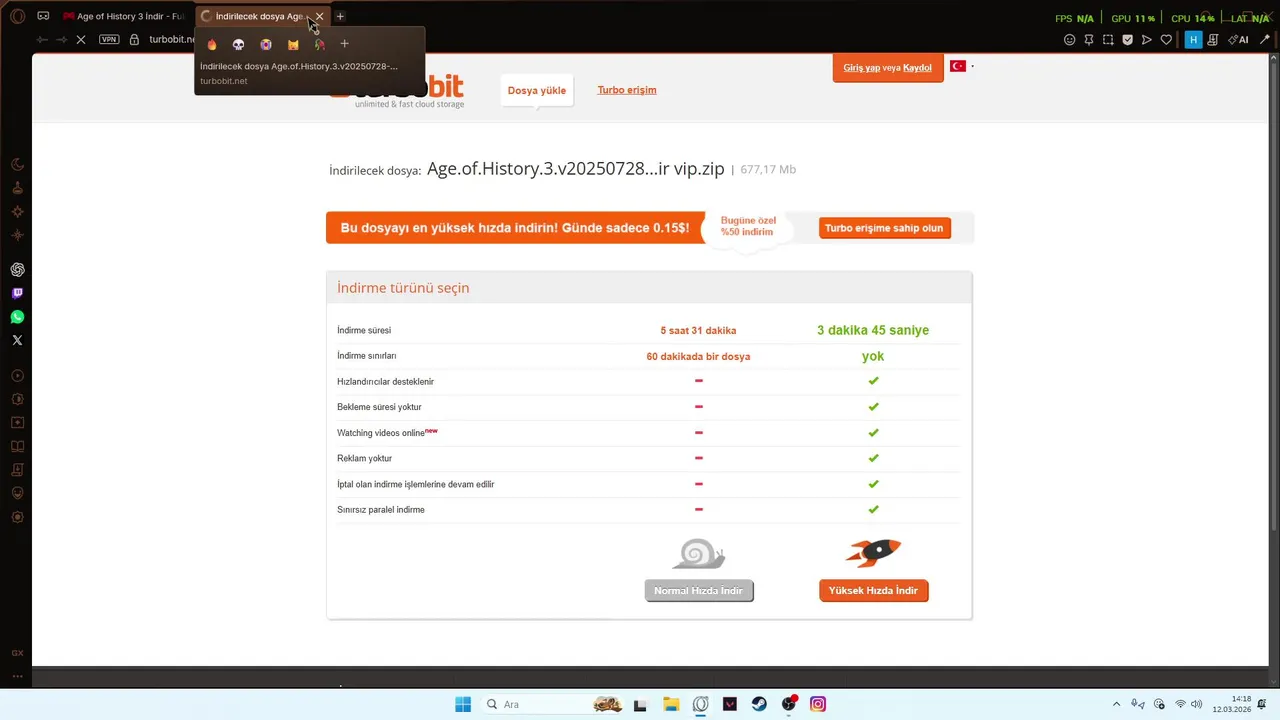Click '60 dakikada bir dosya' text
The width and height of the screenshot is (1280, 720).
click(698, 356)
